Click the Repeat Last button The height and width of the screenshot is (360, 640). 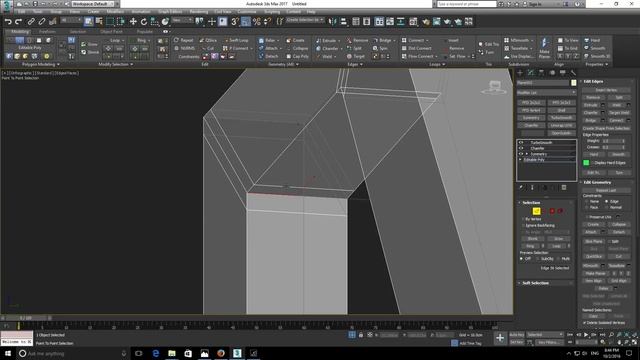click(606, 190)
